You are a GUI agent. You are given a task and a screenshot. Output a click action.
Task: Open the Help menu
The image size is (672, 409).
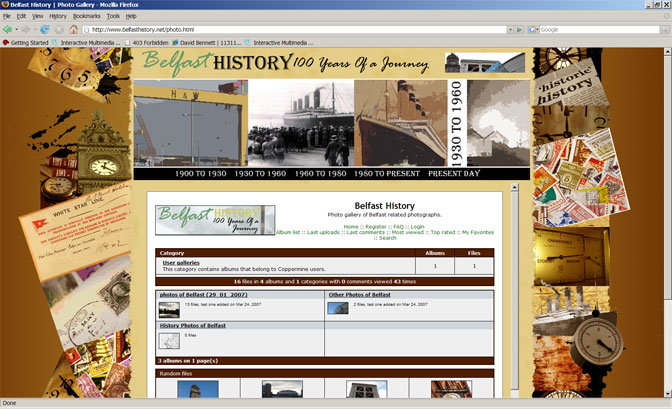[131, 16]
